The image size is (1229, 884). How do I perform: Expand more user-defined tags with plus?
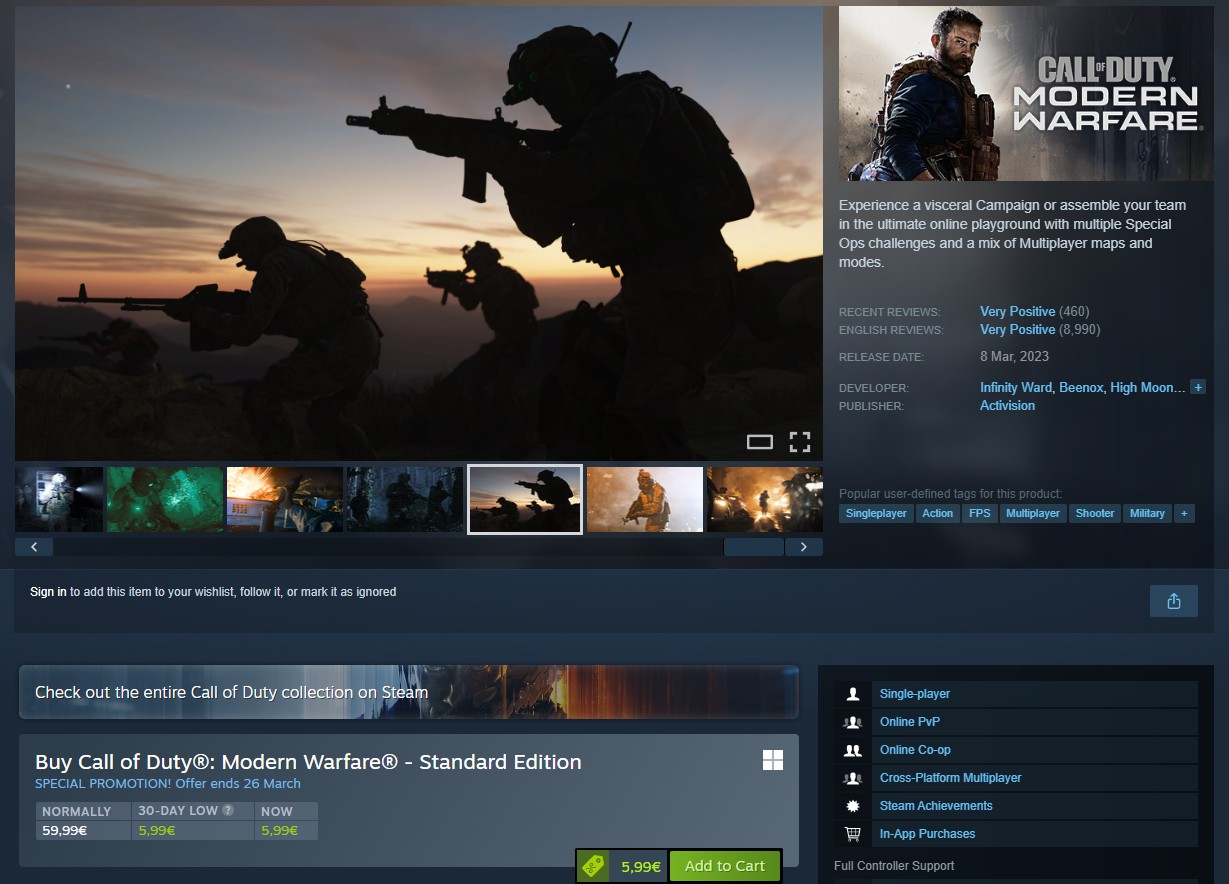tap(1184, 513)
